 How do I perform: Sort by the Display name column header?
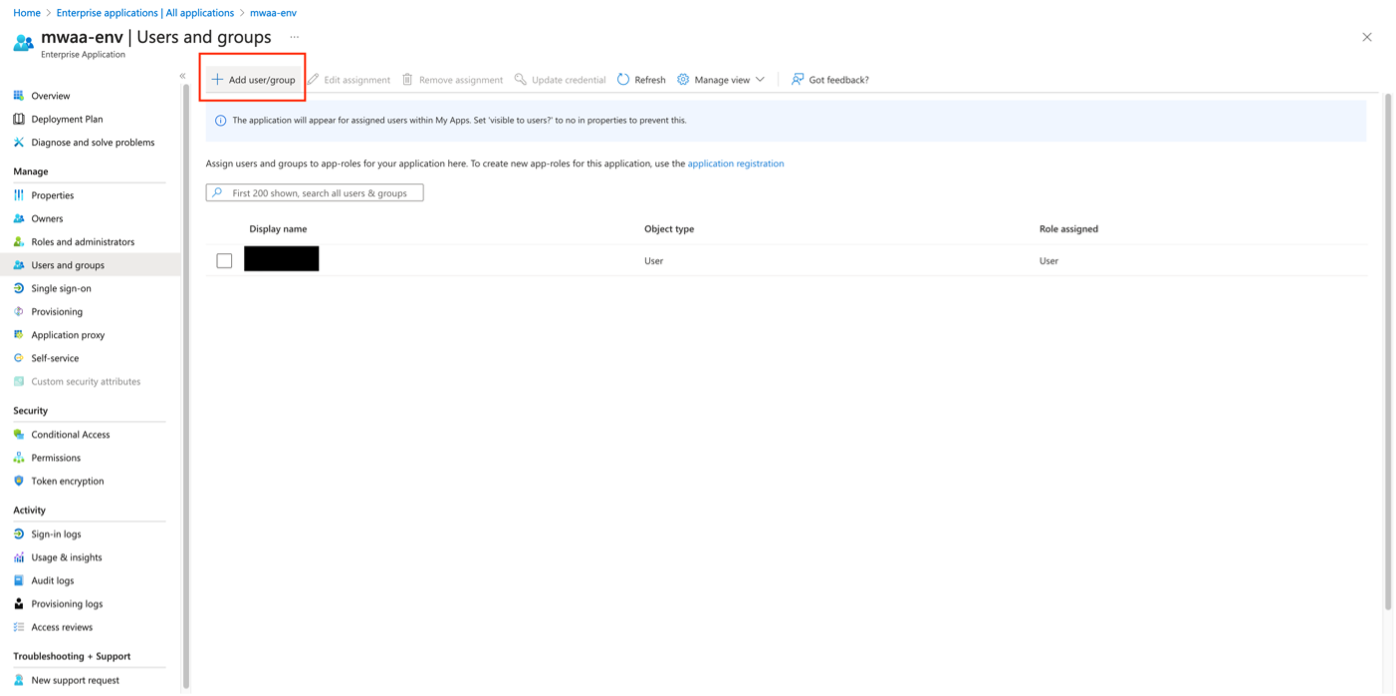coord(278,229)
